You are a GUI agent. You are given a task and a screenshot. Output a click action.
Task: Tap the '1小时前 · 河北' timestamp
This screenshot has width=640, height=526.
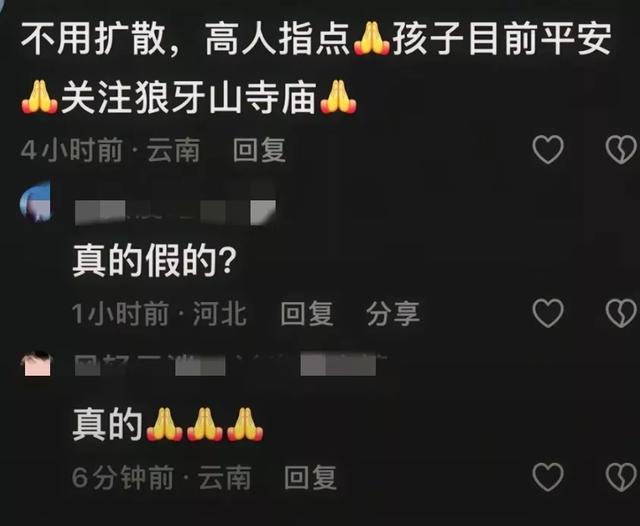159,313
